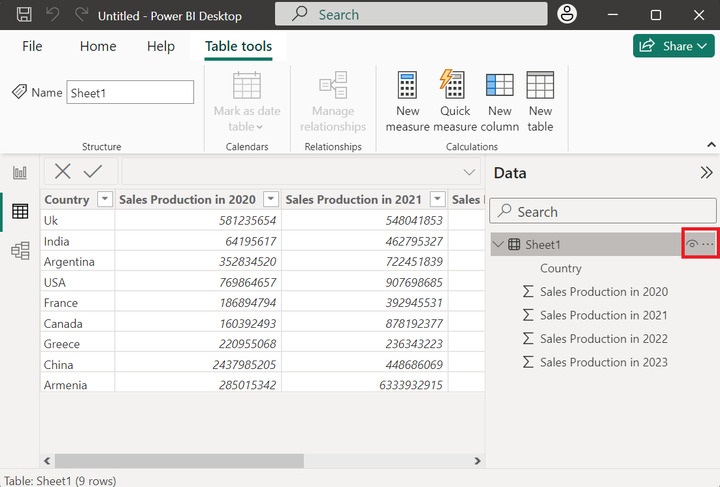Switch to Report view in left sidebar
Viewport: 720px width, 487px height.
19,172
